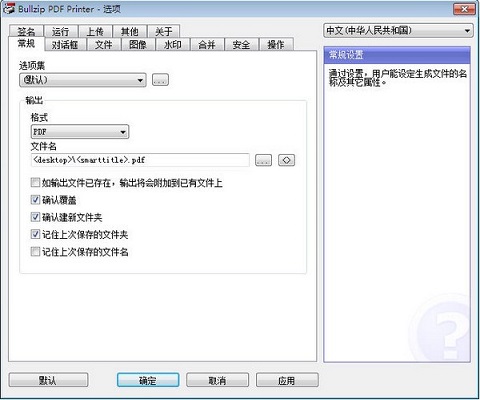The height and width of the screenshot is (400, 480).
Task: Click the macro insert button beside filename field
Action: [x=286, y=160]
